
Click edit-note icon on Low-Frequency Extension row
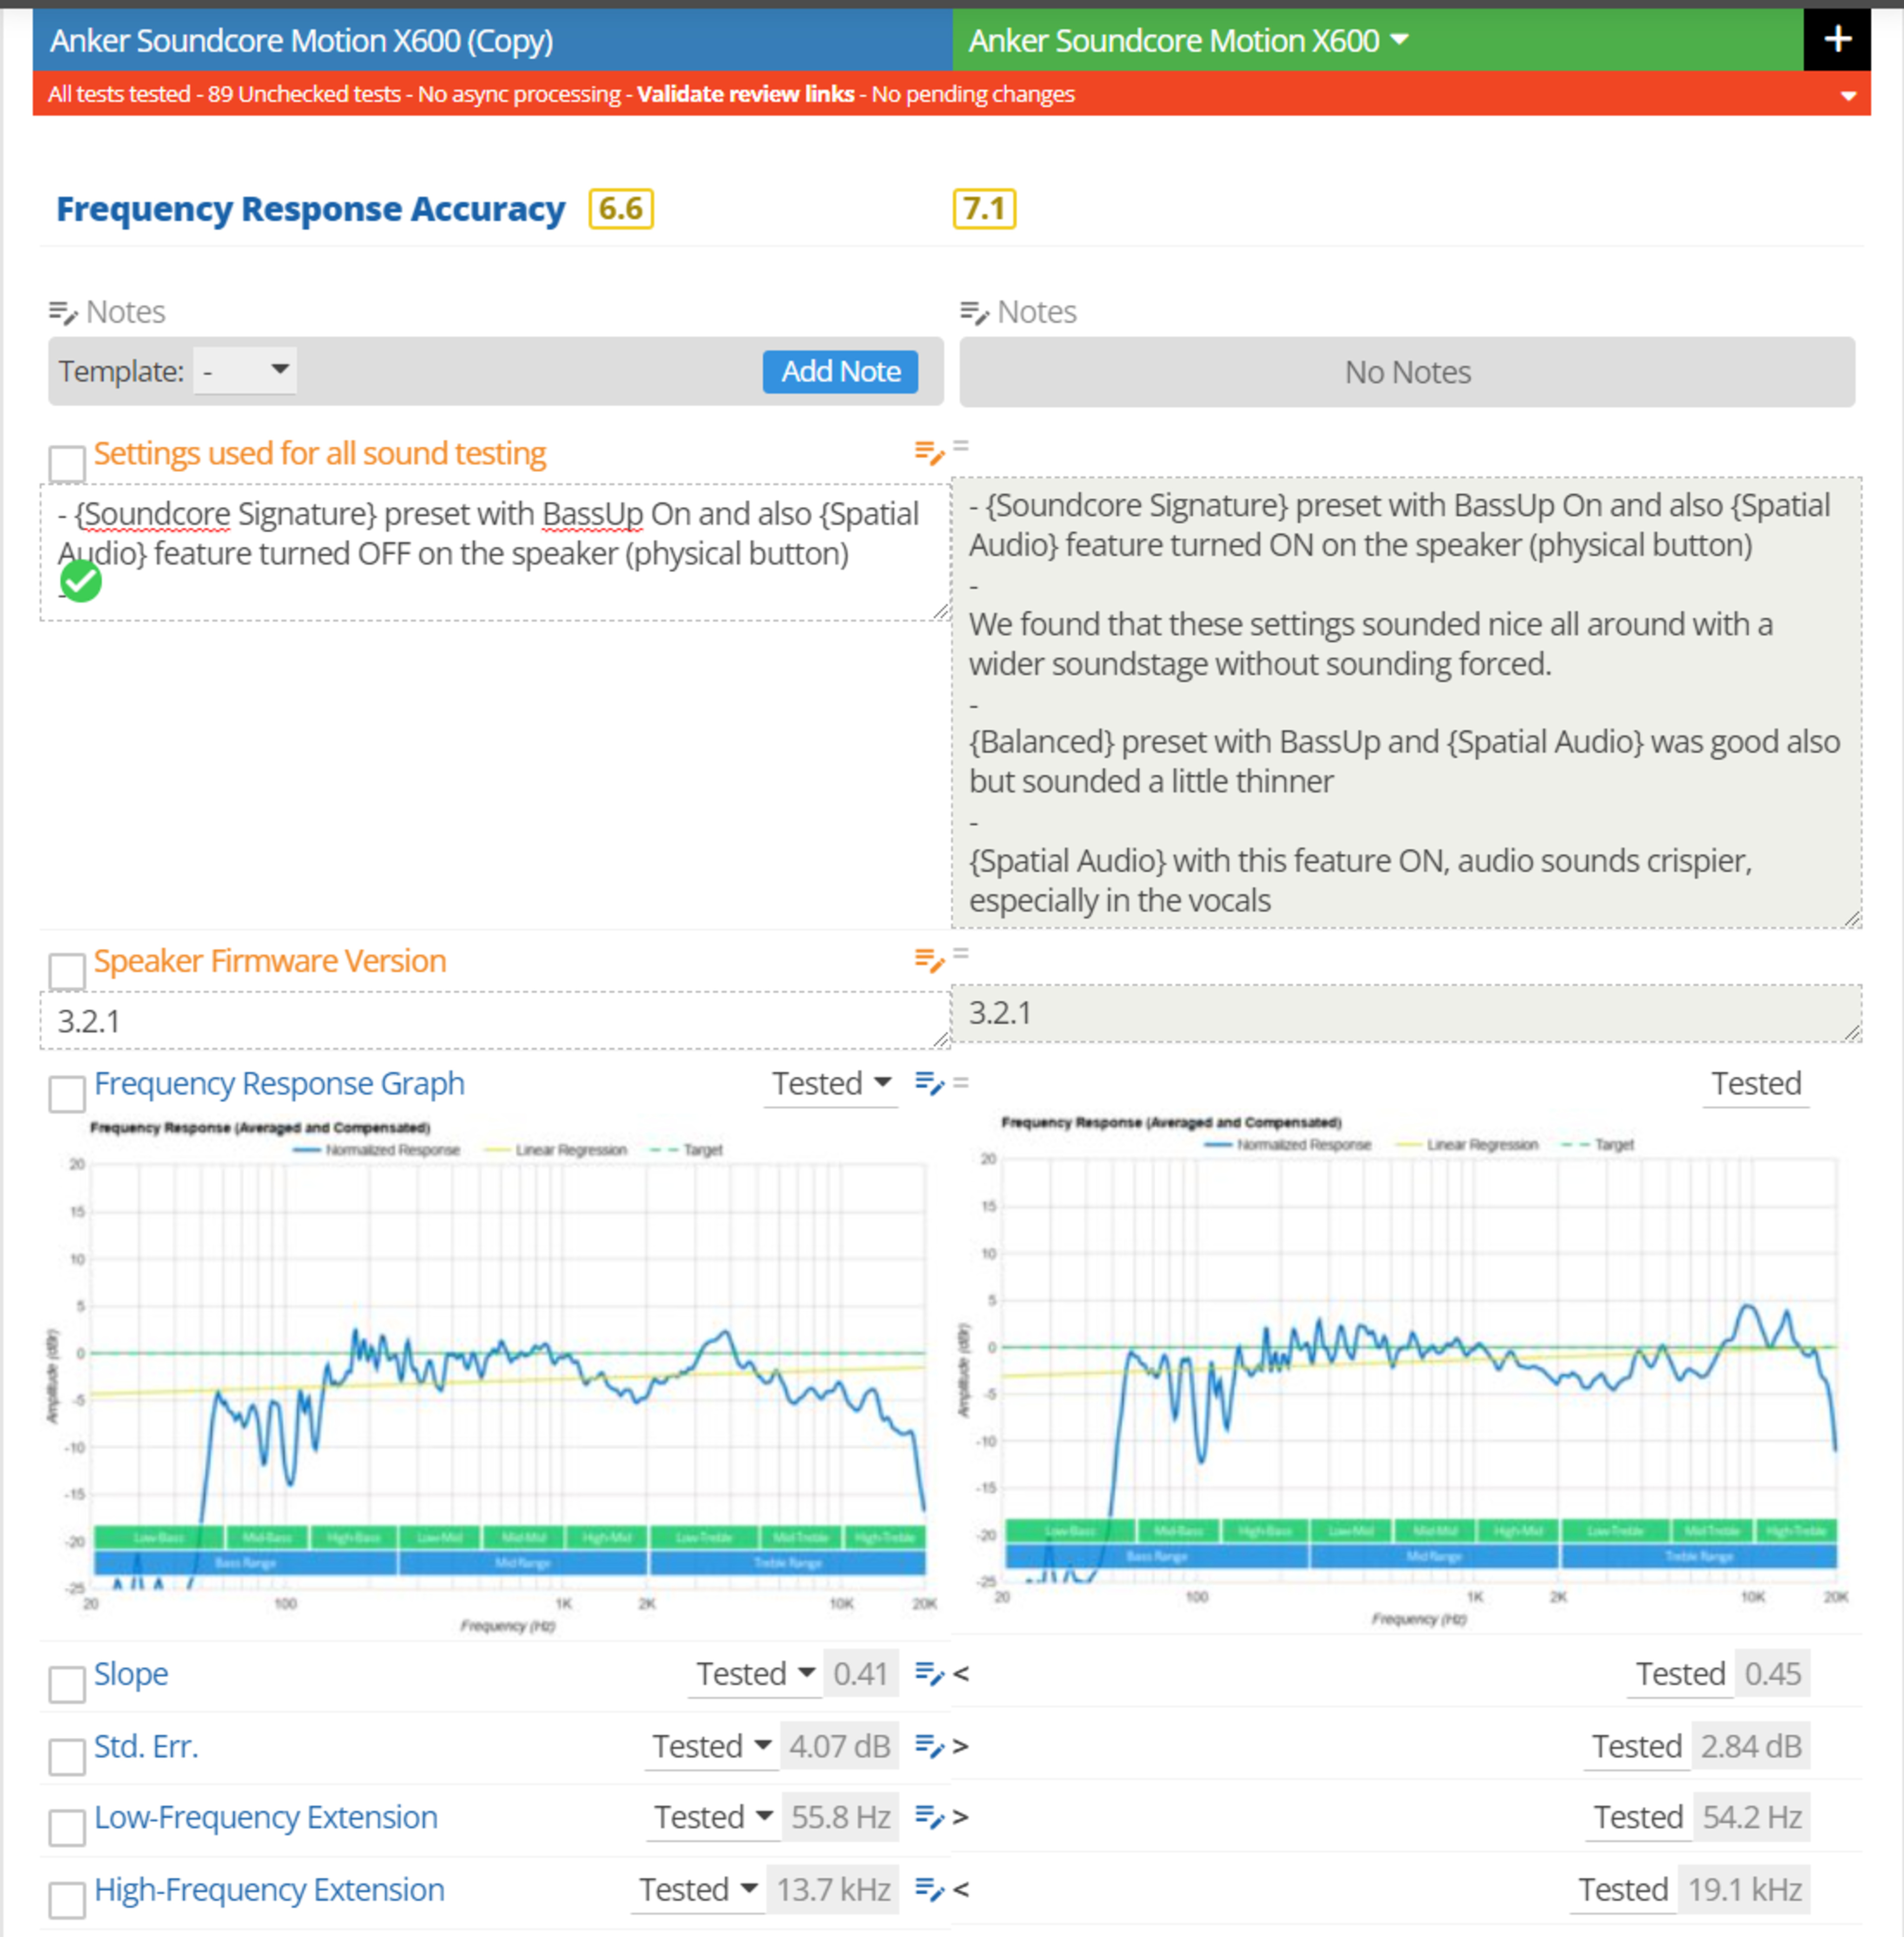[x=928, y=1817]
